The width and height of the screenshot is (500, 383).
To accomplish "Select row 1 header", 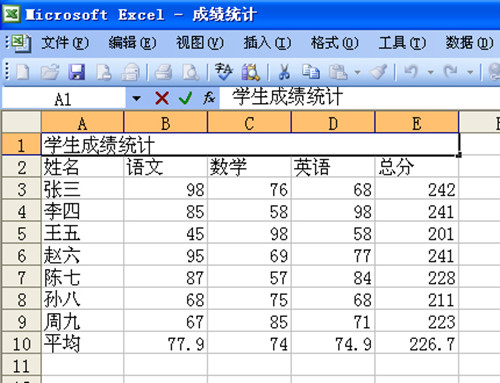I will (x=22, y=145).
